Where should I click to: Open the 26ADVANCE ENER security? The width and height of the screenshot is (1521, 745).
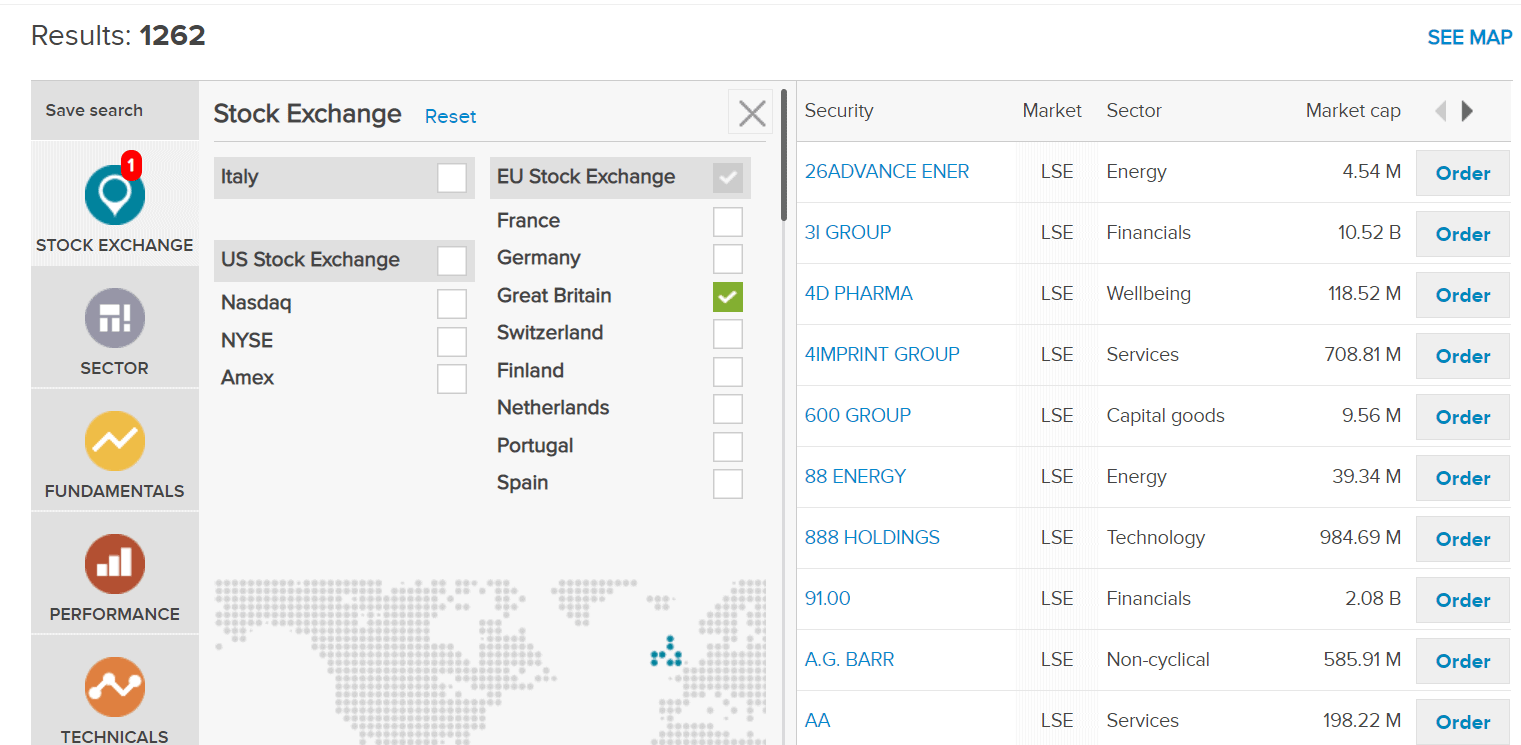point(887,171)
